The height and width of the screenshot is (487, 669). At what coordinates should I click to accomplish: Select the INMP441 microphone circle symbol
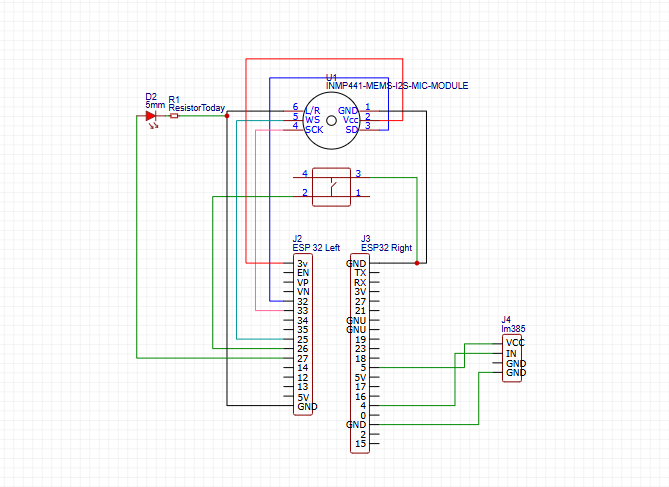(332, 120)
